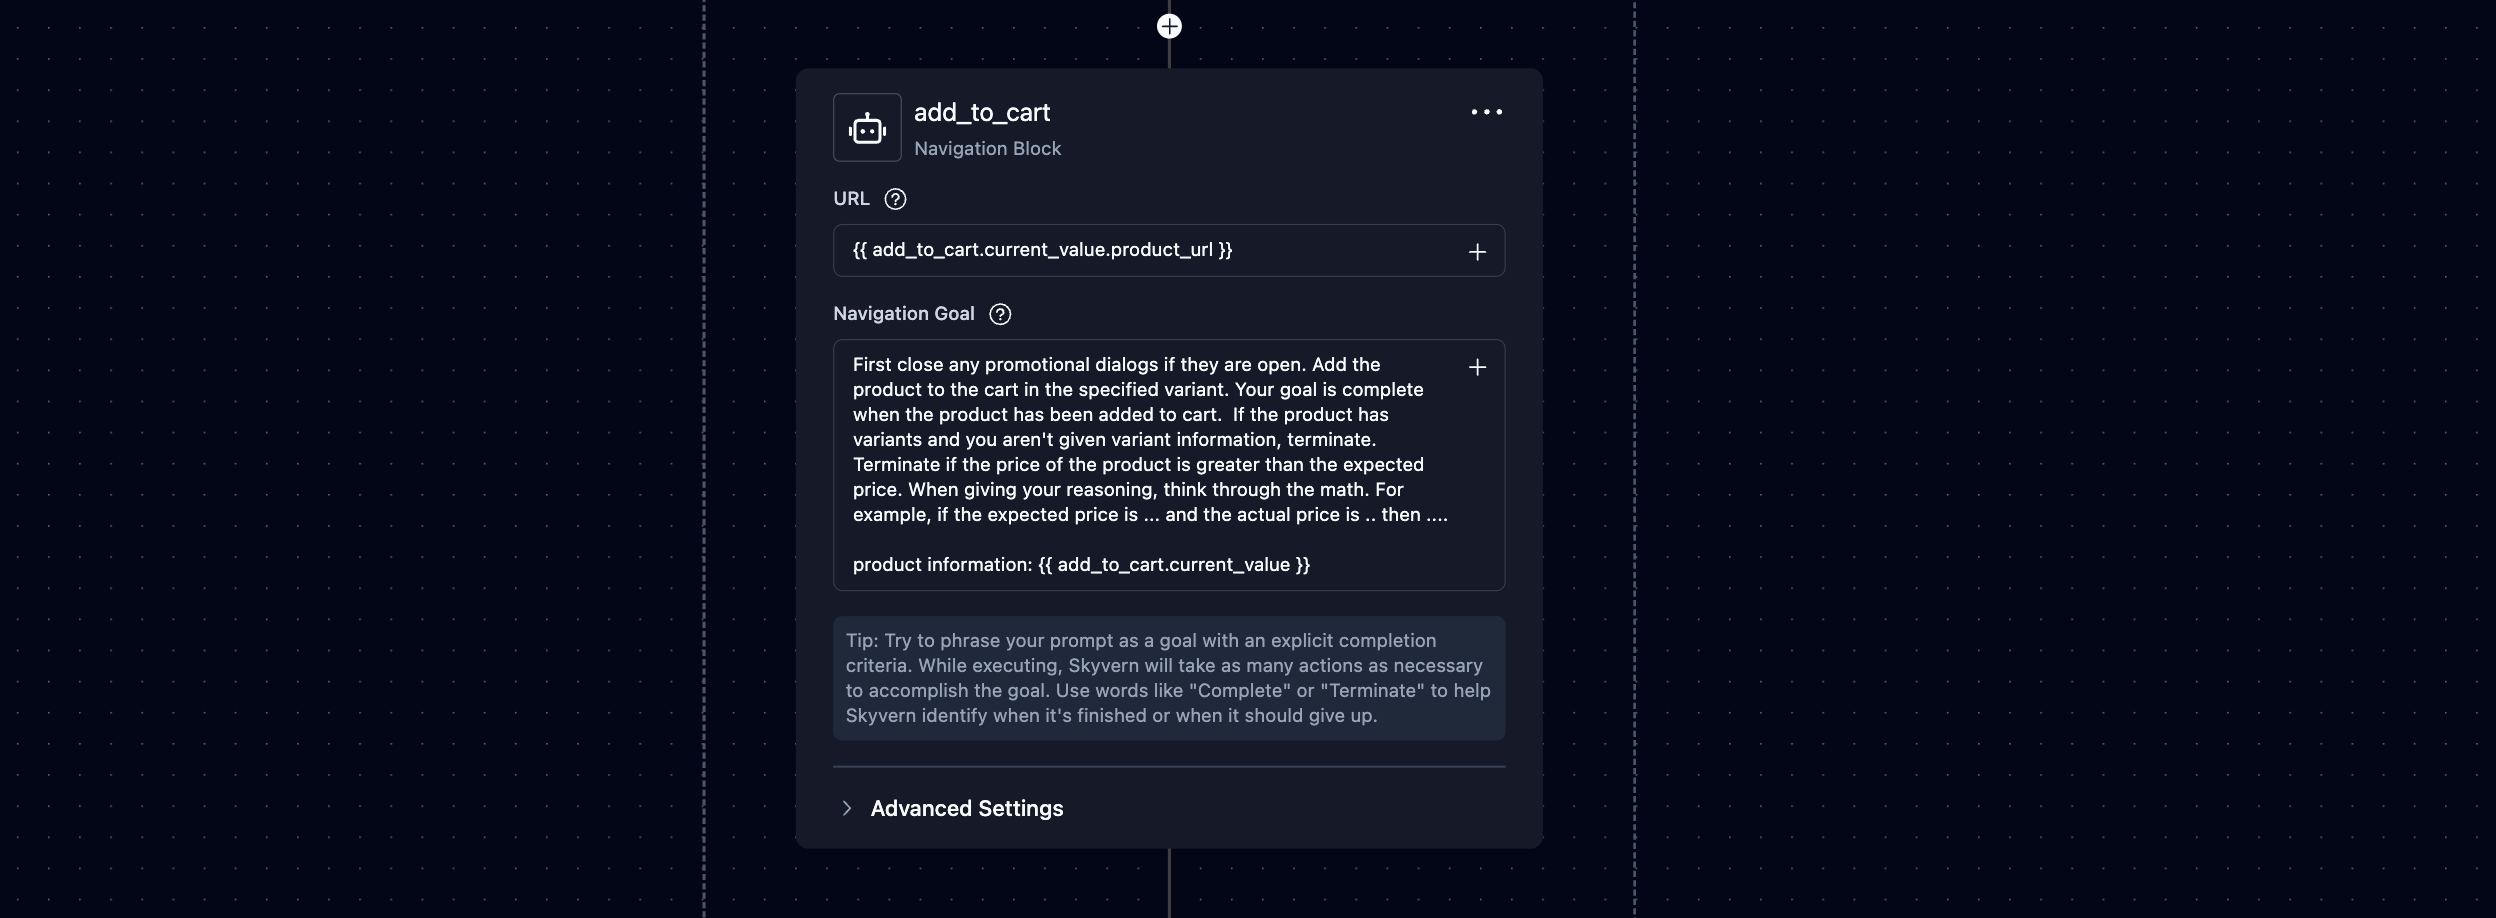Click the help icon next to URL
This screenshot has height=918, width=2496.
896,199
